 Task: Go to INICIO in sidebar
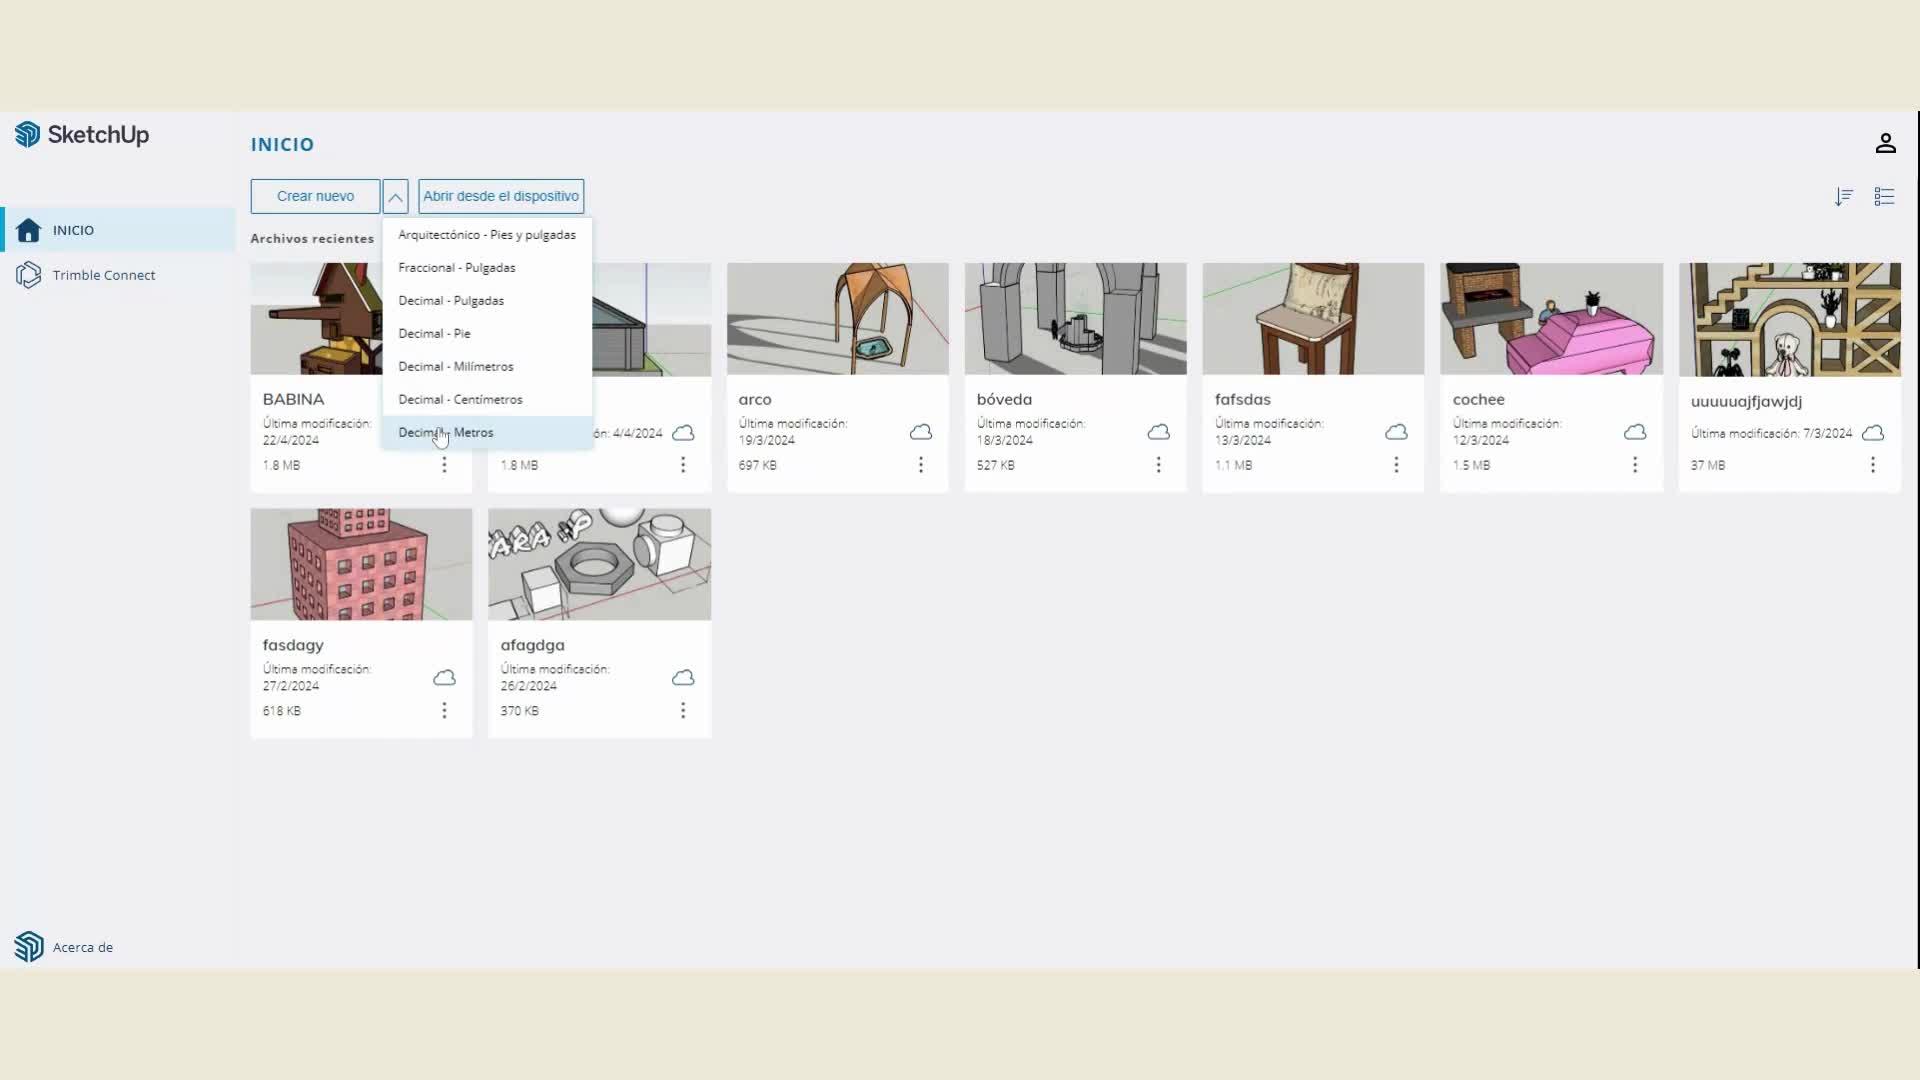point(73,230)
